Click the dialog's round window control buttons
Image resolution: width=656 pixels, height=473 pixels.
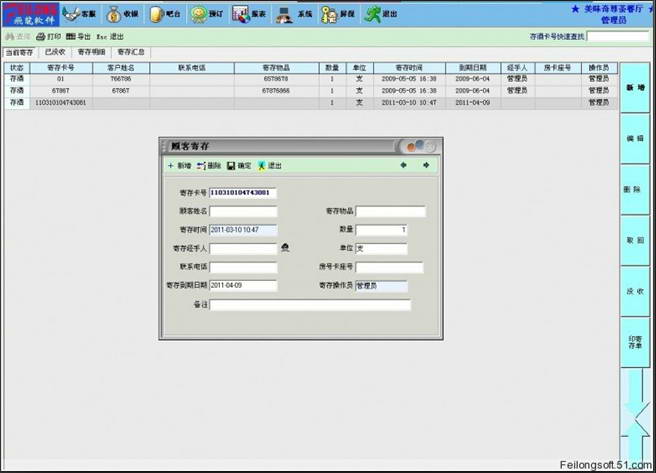[419, 146]
